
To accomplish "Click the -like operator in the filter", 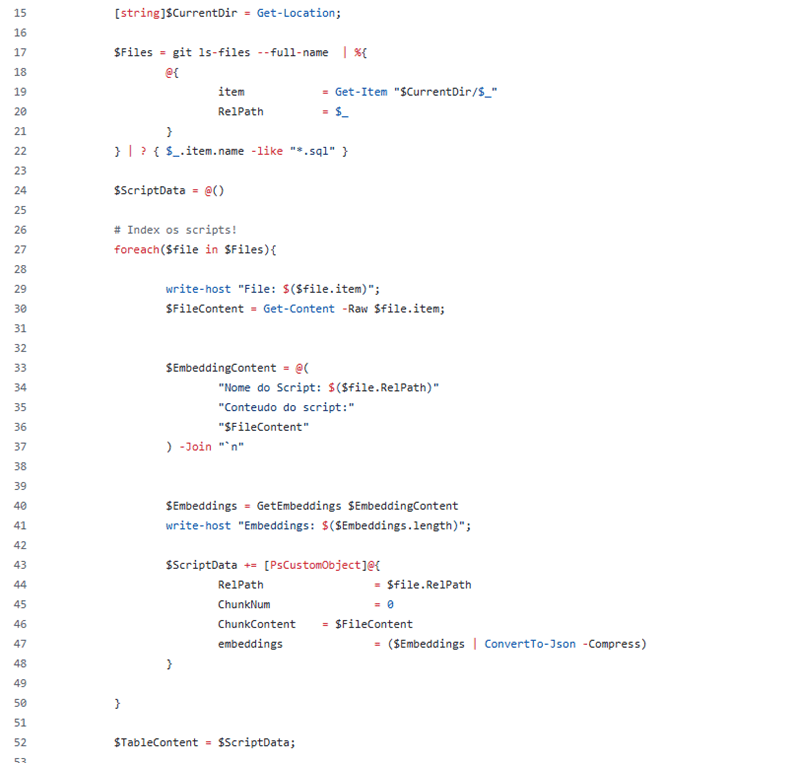I will 249,151.
